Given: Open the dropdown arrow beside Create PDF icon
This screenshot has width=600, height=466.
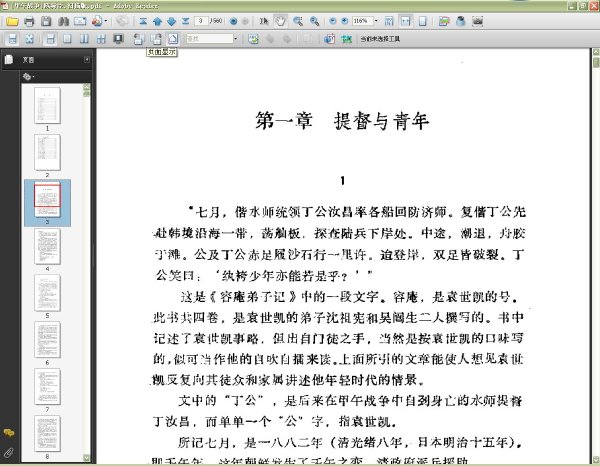Looking at the screenshot, I should coord(106,21).
